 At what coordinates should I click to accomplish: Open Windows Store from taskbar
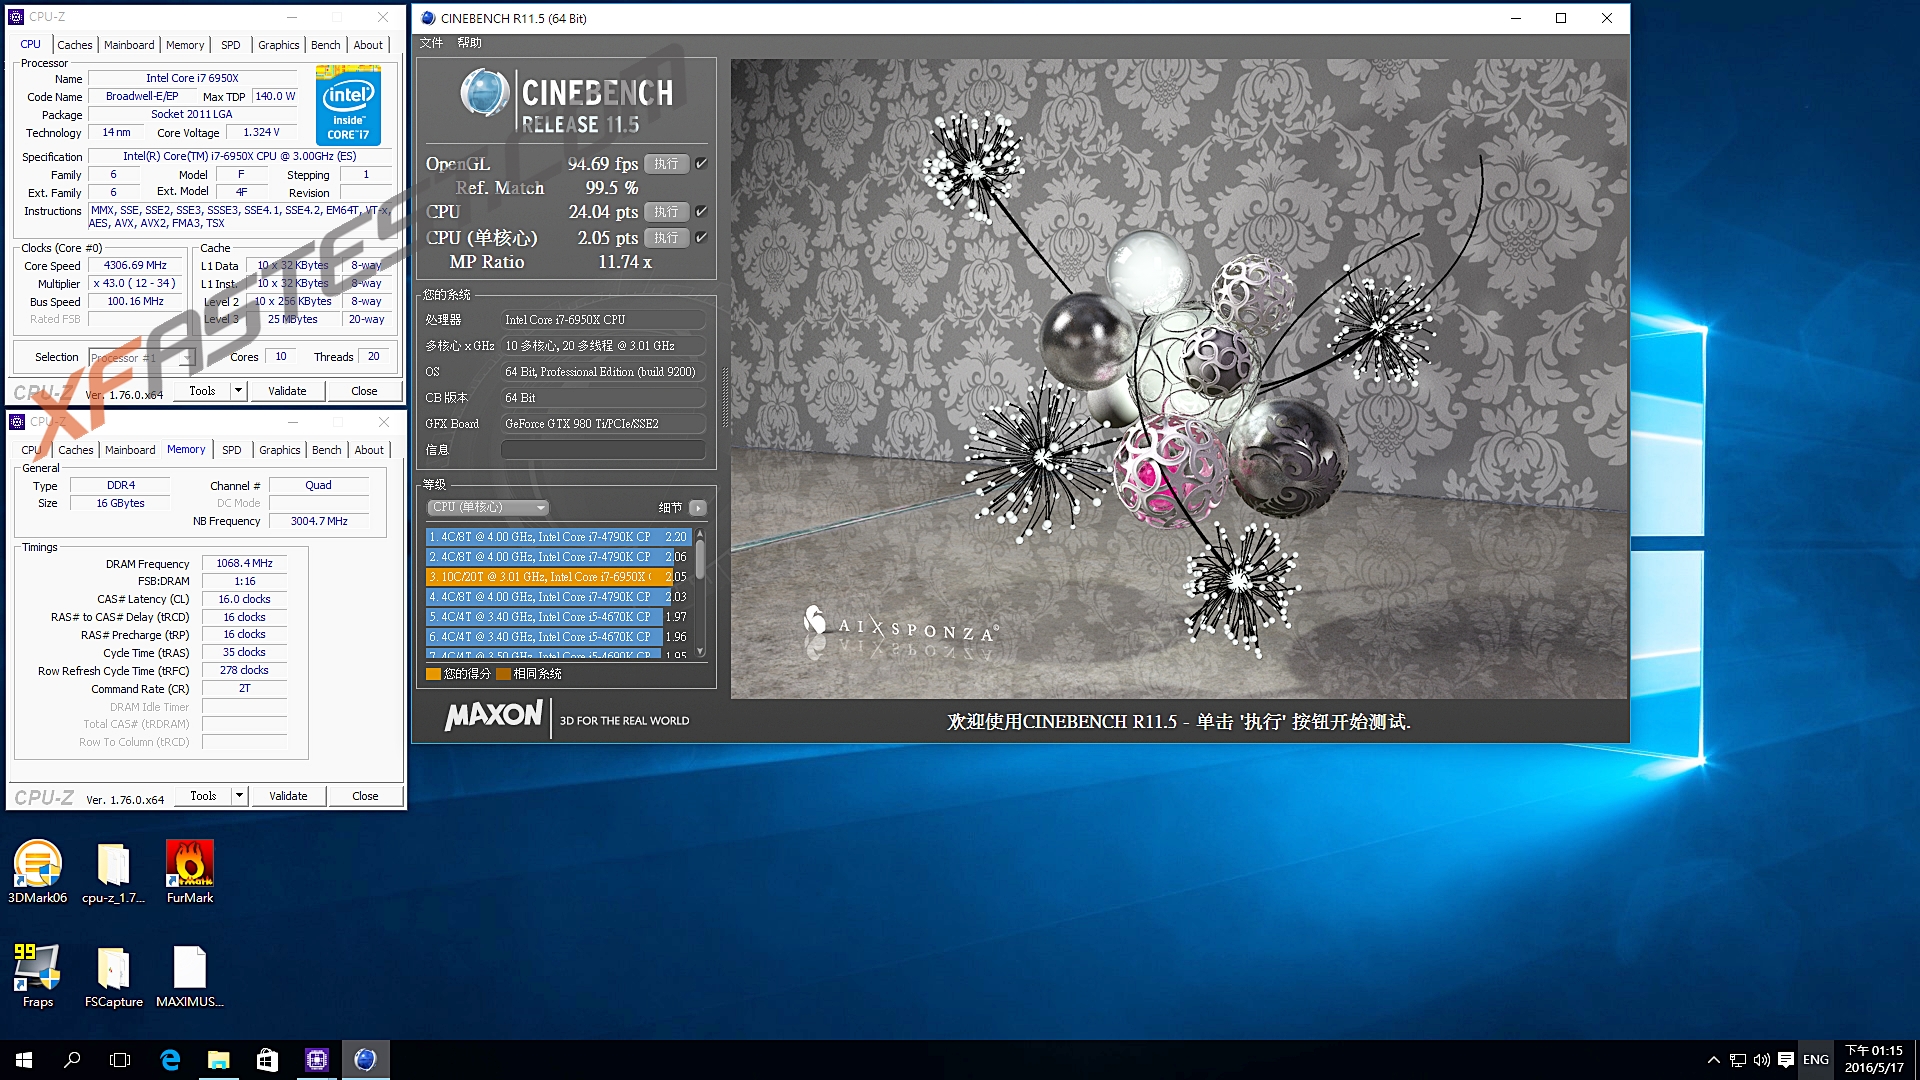[267, 1060]
